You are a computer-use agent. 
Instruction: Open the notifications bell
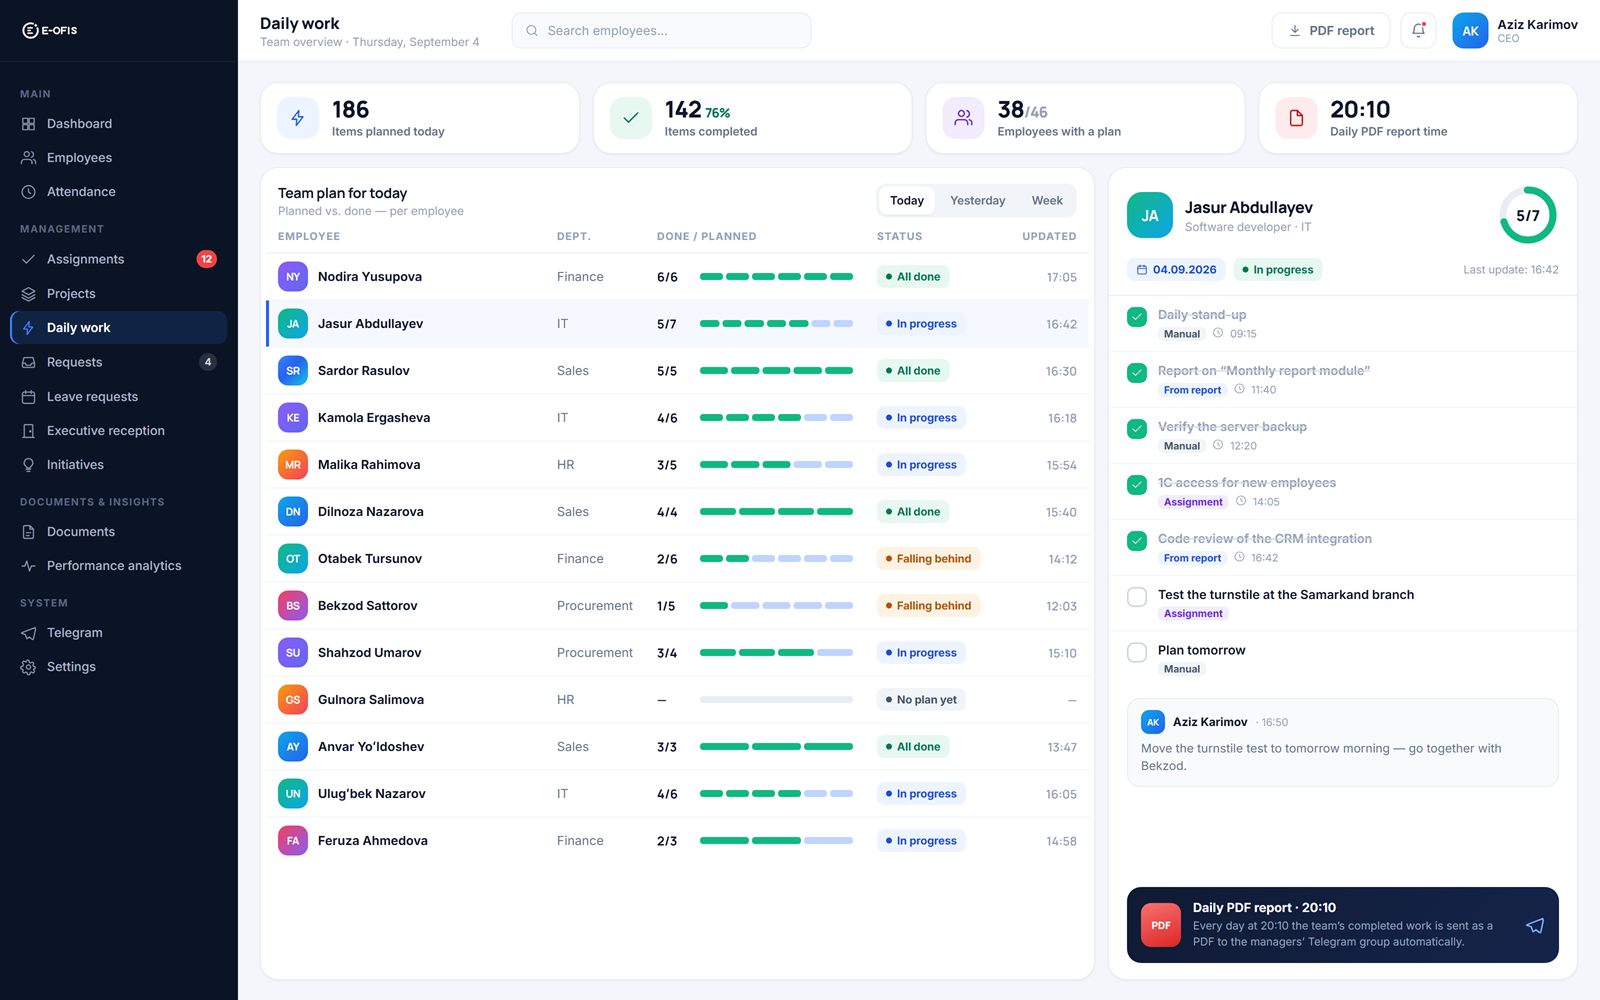pos(1418,31)
